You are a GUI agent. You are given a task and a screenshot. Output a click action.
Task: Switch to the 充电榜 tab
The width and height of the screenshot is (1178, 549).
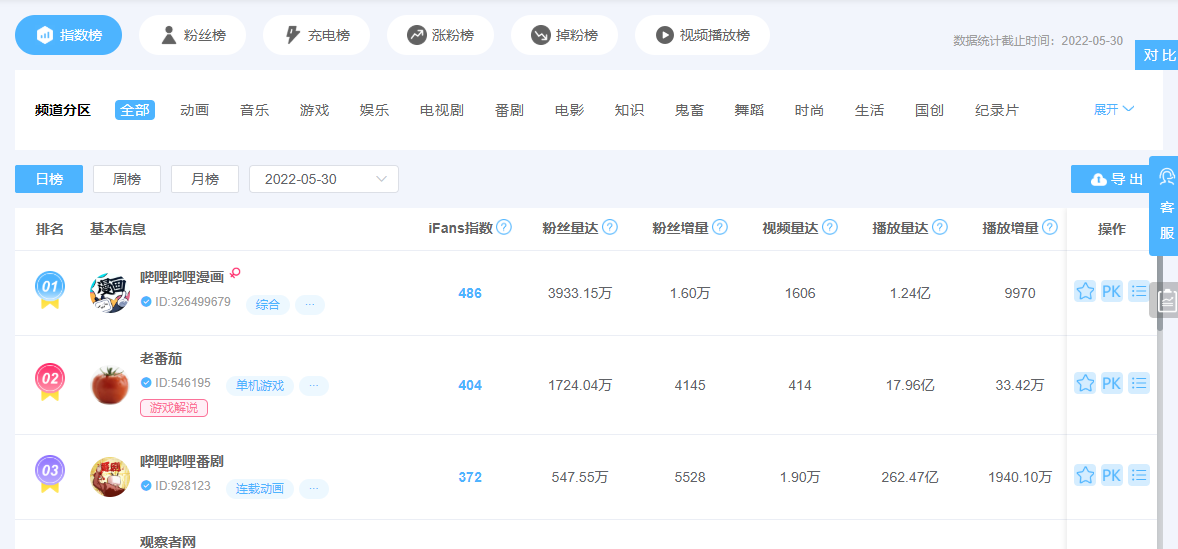pos(316,35)
